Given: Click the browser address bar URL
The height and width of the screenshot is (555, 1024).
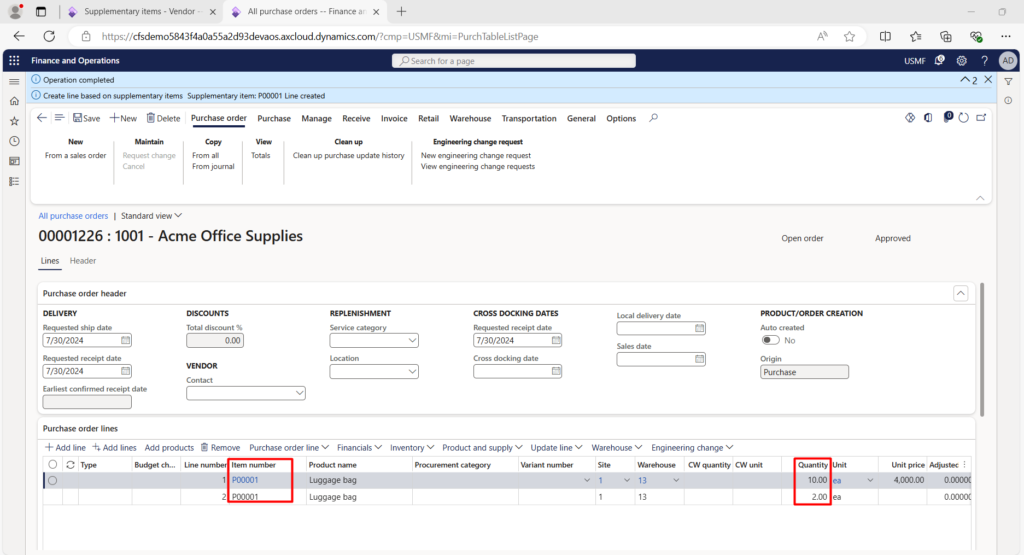Looking at the screenshot, I should coord(320,37).
